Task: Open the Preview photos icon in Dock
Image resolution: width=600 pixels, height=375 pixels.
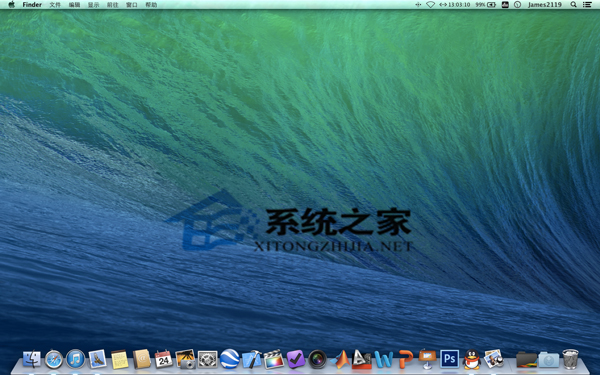Action: pyautogui.click(x=494, y=359)
